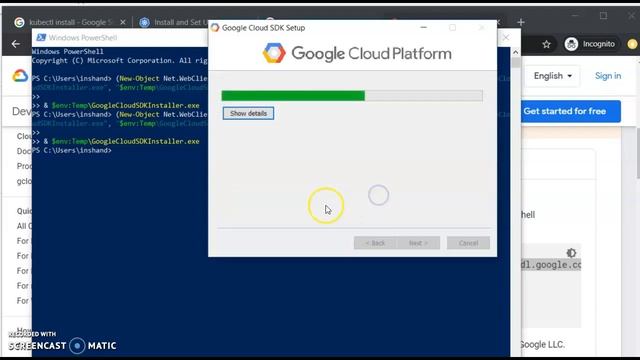Click the Google LLC. text on webpage

(x=543, y=344)
